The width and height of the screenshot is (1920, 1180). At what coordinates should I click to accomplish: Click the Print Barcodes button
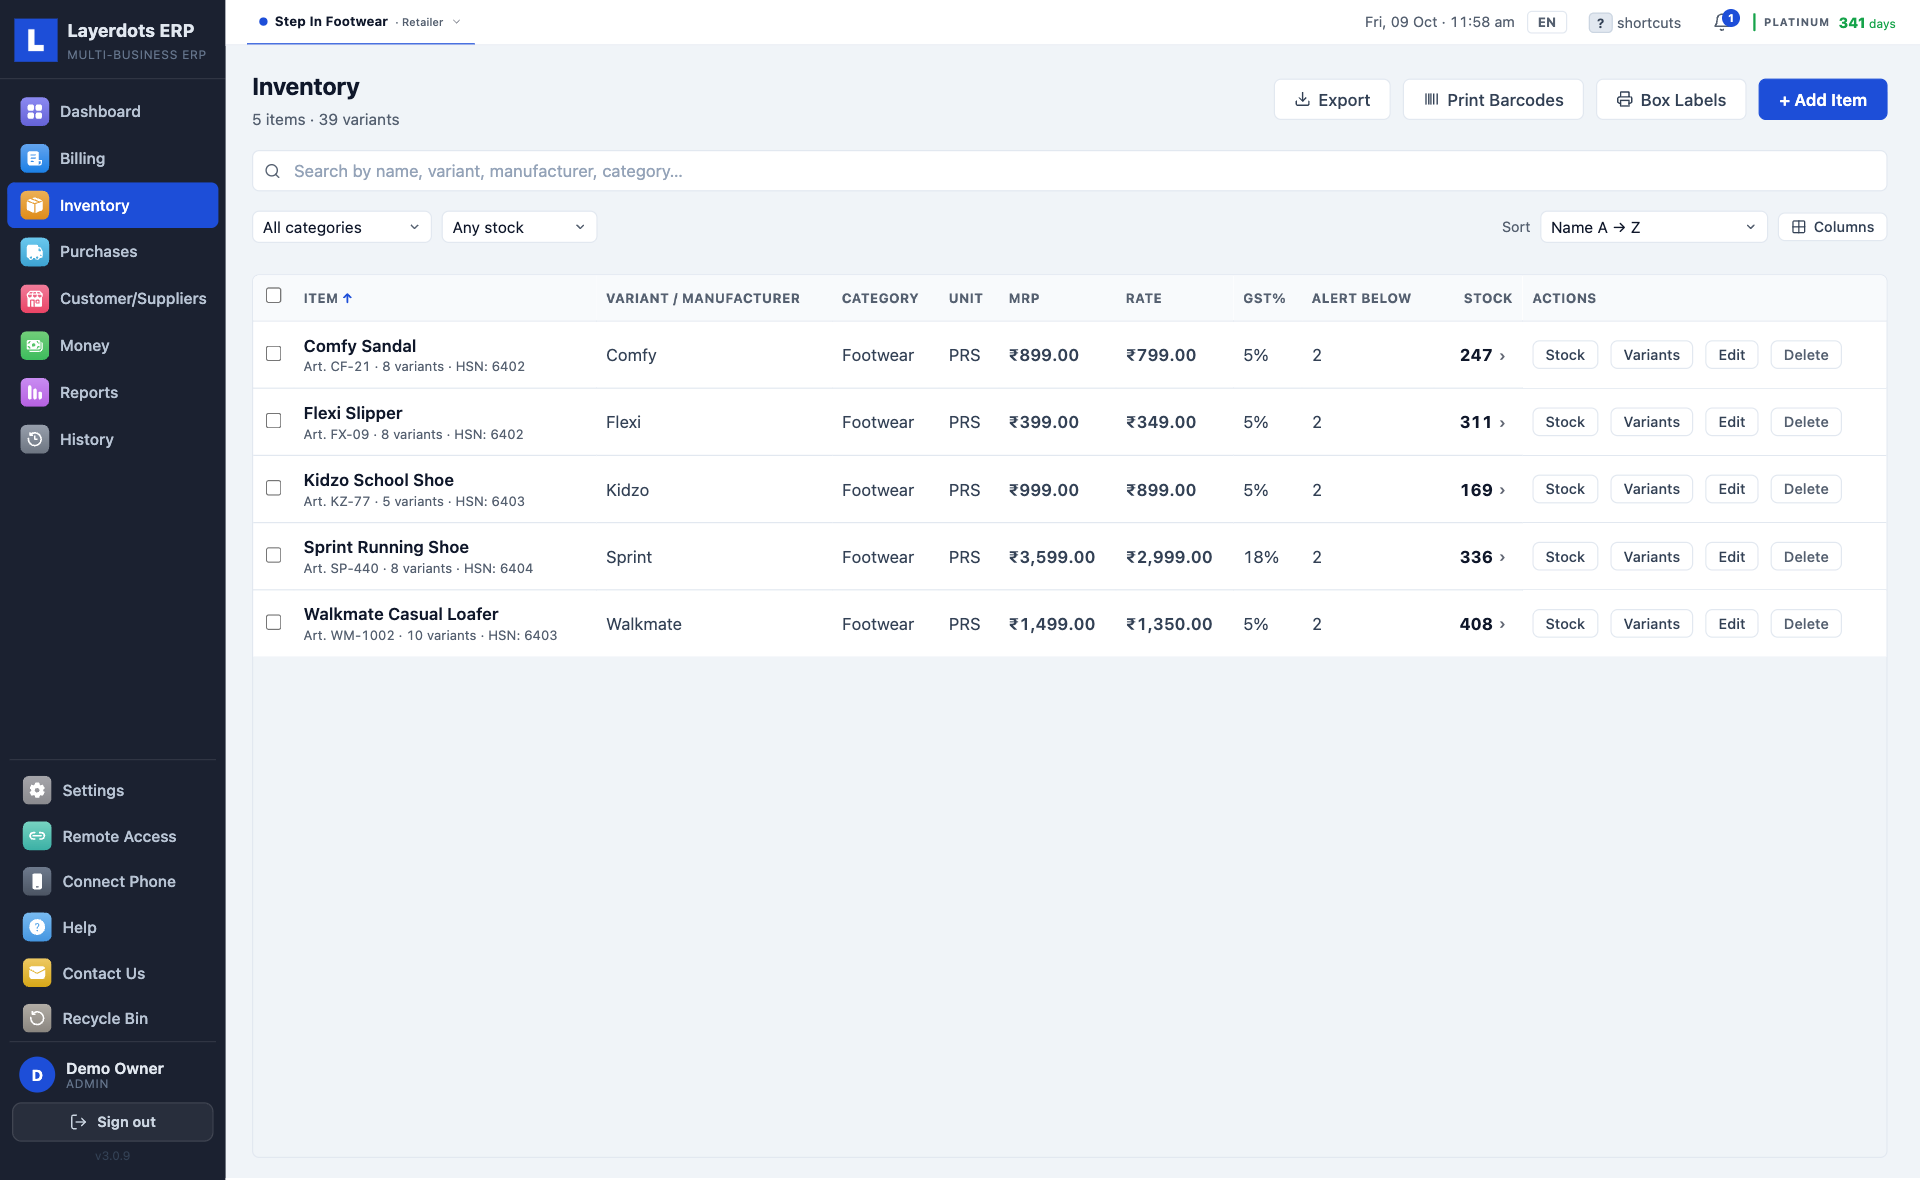[1493, 99]
